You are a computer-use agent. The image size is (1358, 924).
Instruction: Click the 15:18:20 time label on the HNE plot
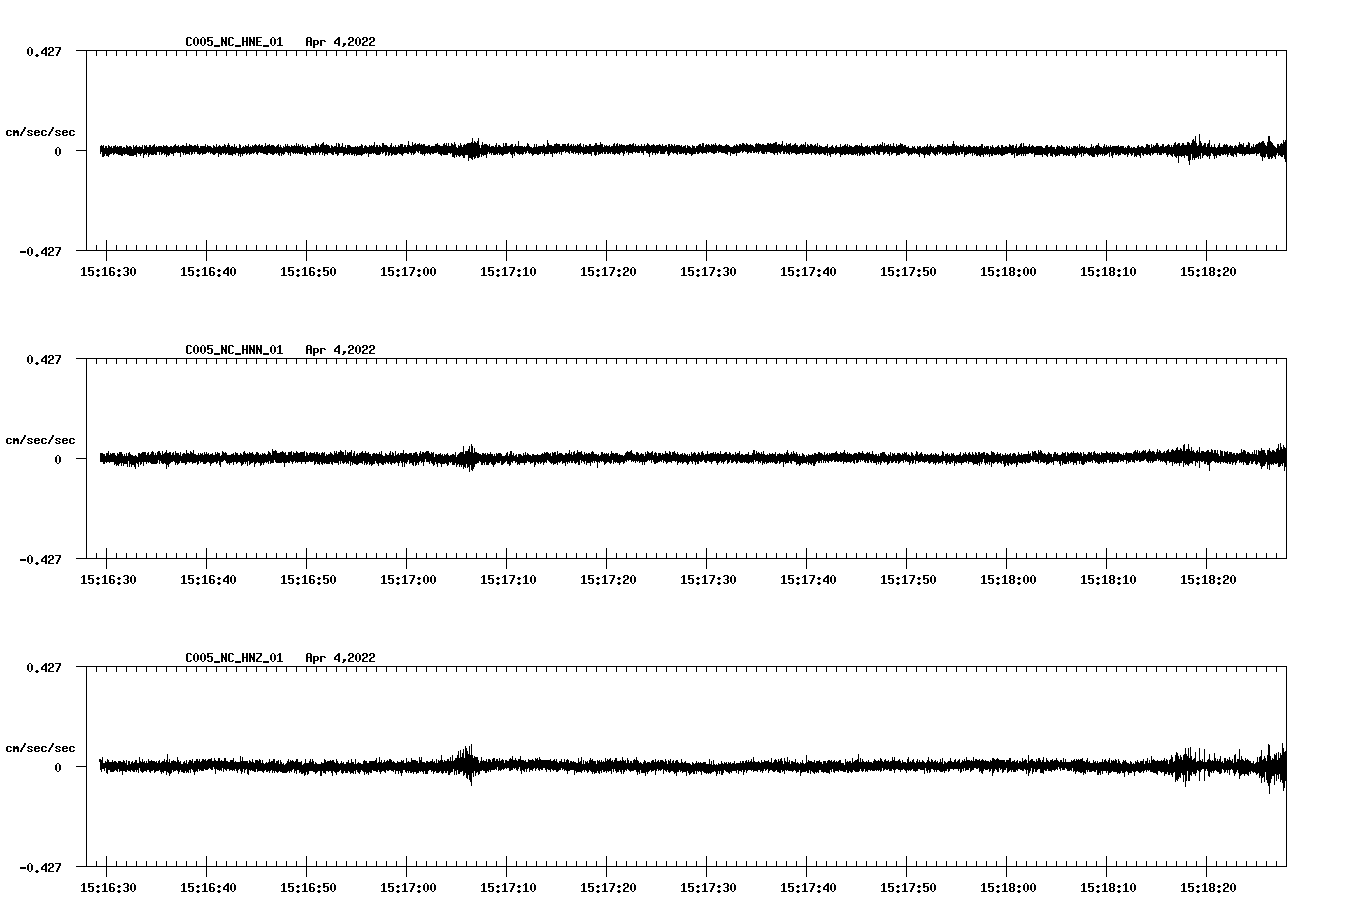(x=1208, y=272)
